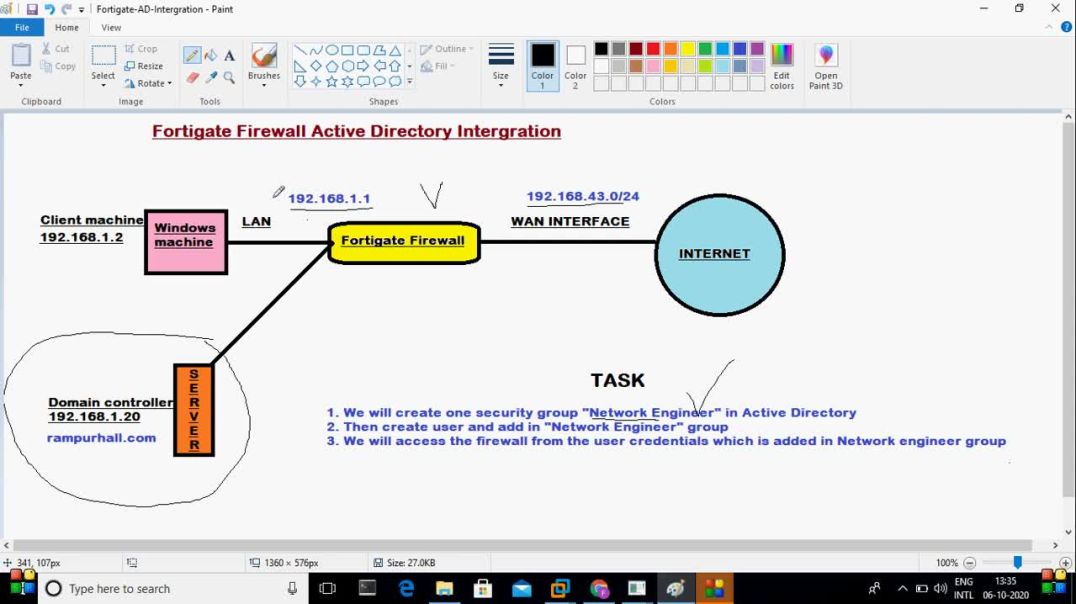Click the Undo icon in title bar
Viewport: 1076px width, 604px height.
coord(49,9)
